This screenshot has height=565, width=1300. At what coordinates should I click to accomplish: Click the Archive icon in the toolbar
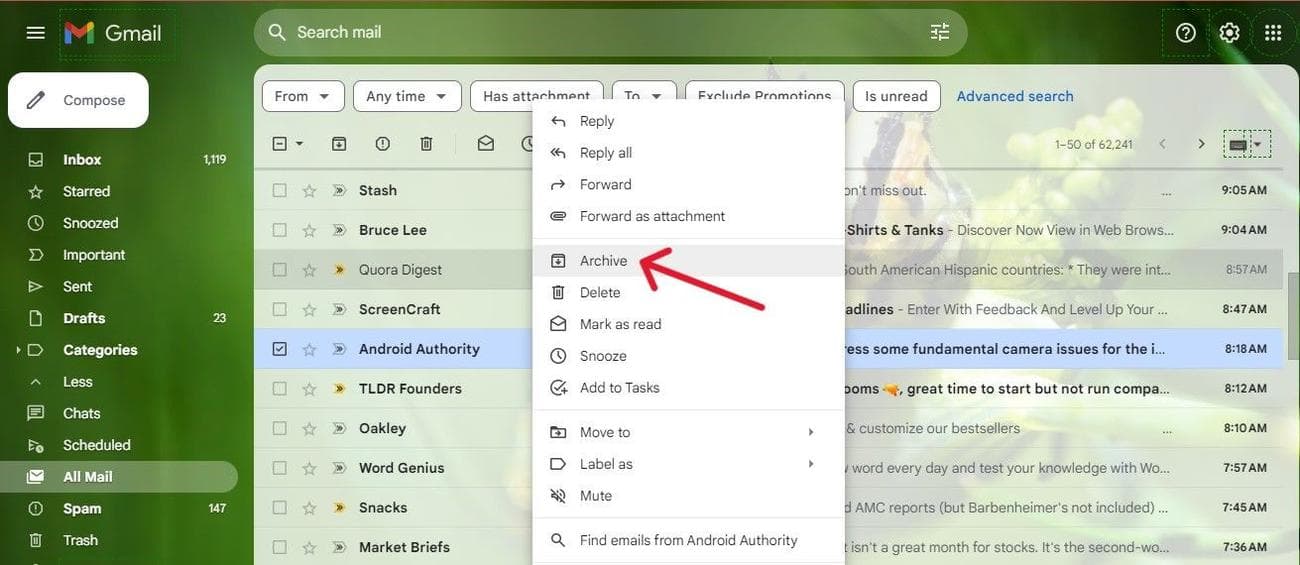tap(339, 144)
